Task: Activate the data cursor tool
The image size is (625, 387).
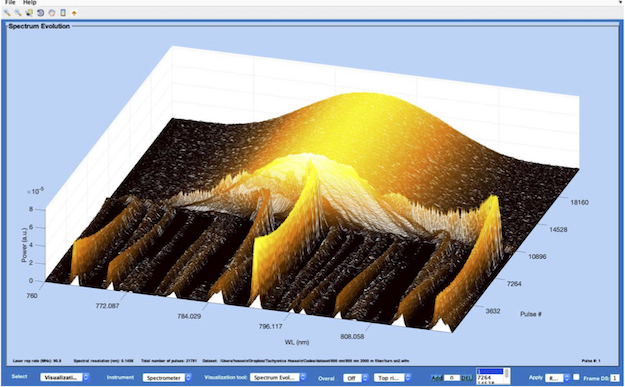Action: (x=29, y=13)
